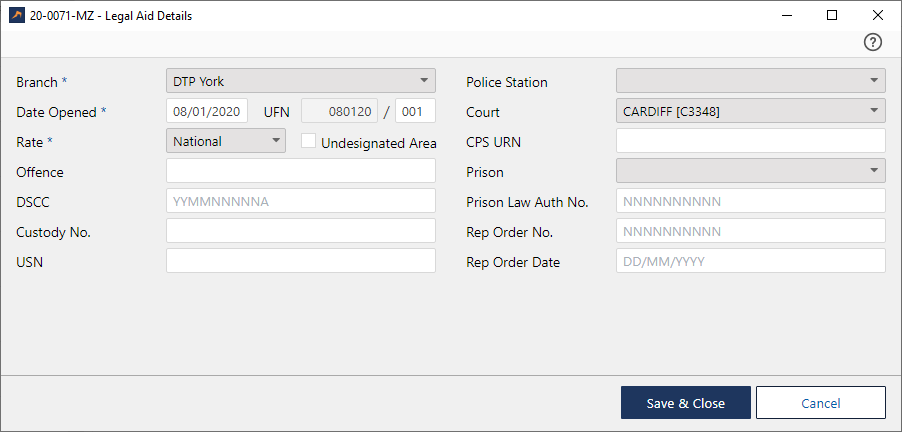Focus the DSCC input field
Viewport: 902px width, 432px height.
coord(300,201)
